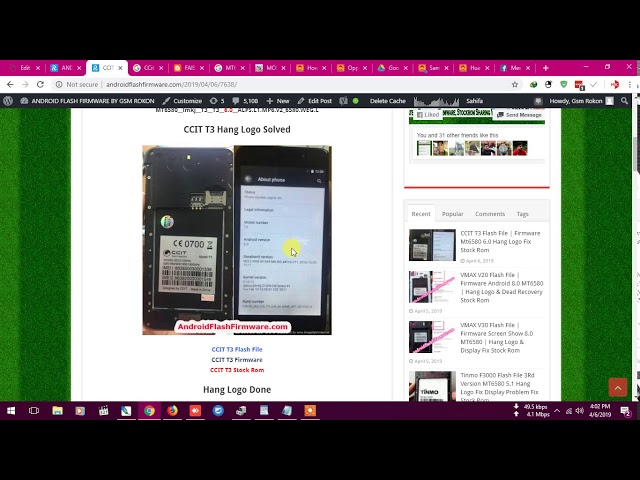This screenshot has width=640, height=480.
Task: Click the scroll-to-top orange arrow button
Action: [618, 387]
